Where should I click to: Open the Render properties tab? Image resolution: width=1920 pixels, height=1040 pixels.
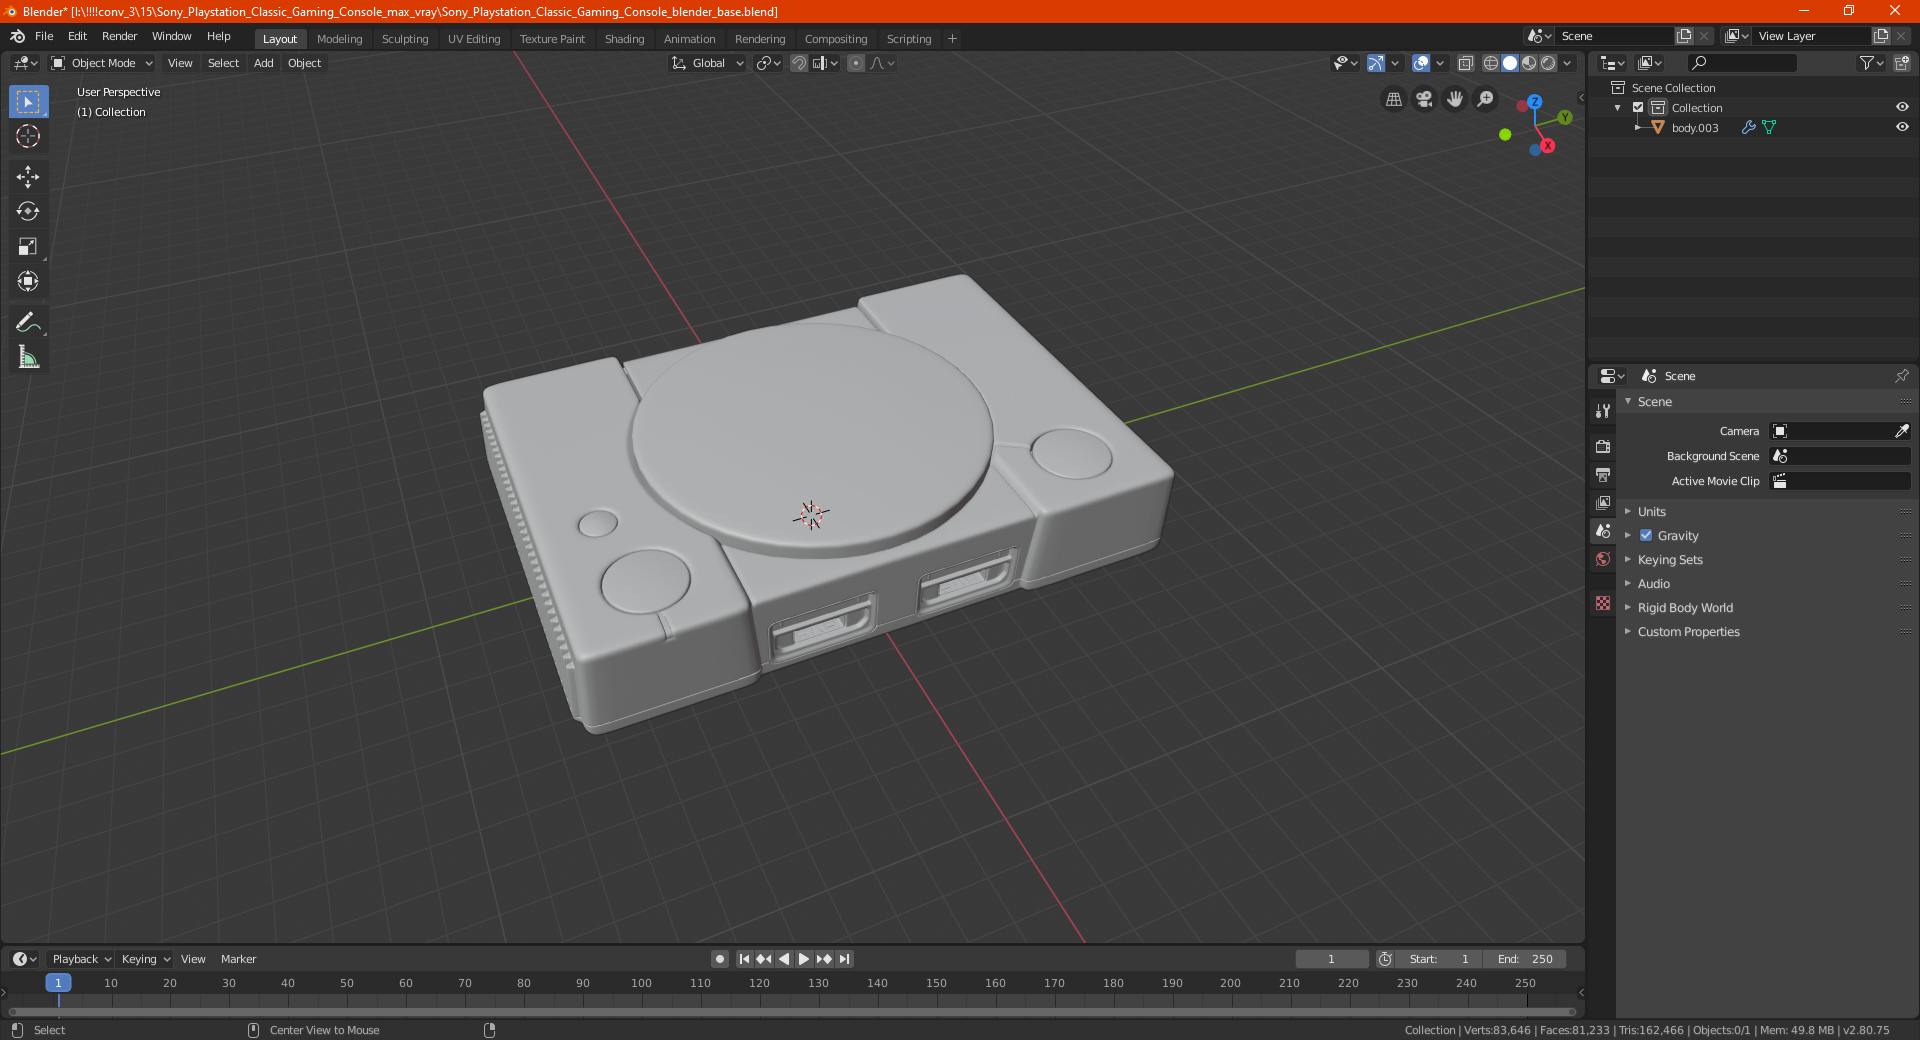[x=1603, y=446]
